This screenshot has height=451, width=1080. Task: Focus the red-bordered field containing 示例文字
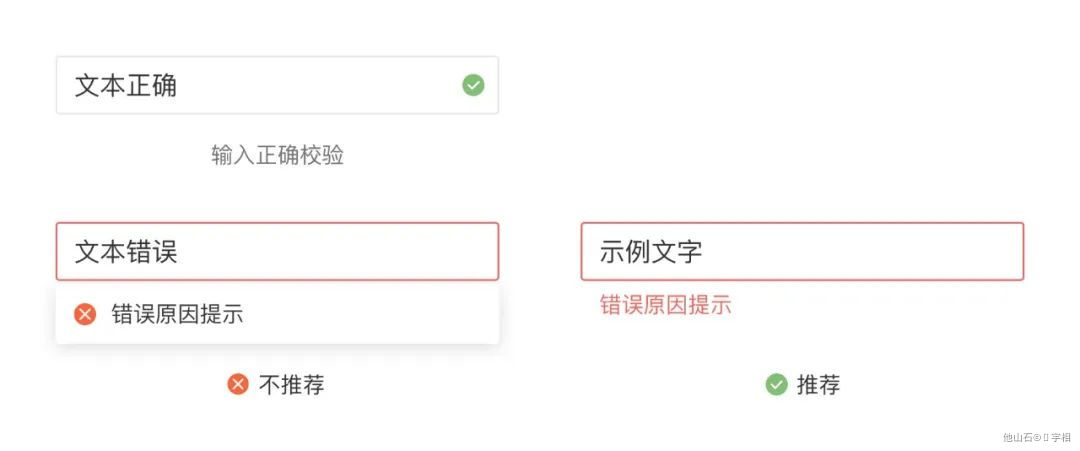[x=802, y=251]
